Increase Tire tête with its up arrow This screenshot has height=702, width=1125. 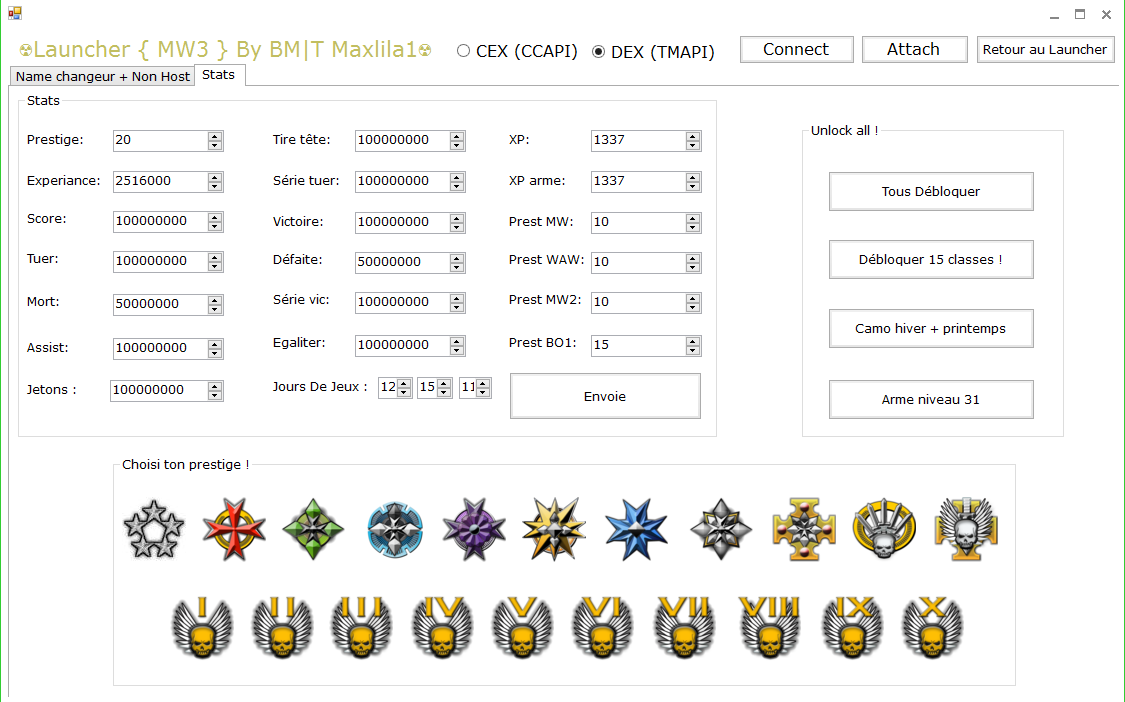point(456,136)
